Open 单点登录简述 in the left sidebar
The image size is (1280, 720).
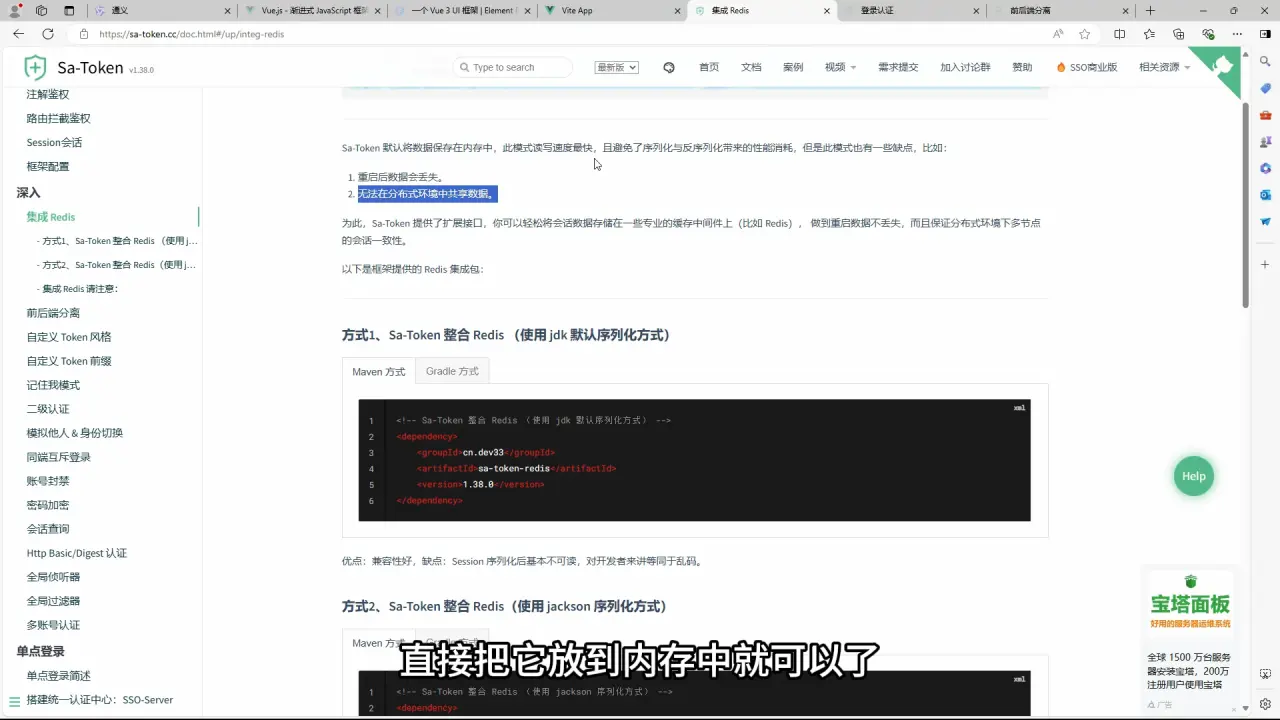coord(59,676)
